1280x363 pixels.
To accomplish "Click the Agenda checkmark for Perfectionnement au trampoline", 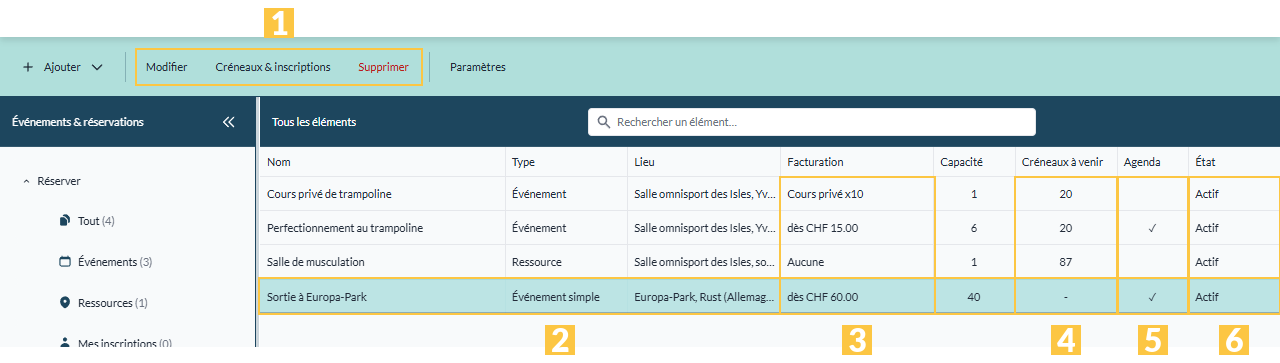I will click(x=1152, y=228).
